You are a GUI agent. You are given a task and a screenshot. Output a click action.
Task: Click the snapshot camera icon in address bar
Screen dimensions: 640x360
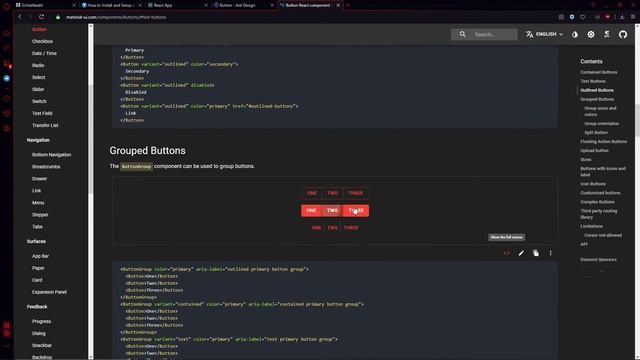point(561,17)
